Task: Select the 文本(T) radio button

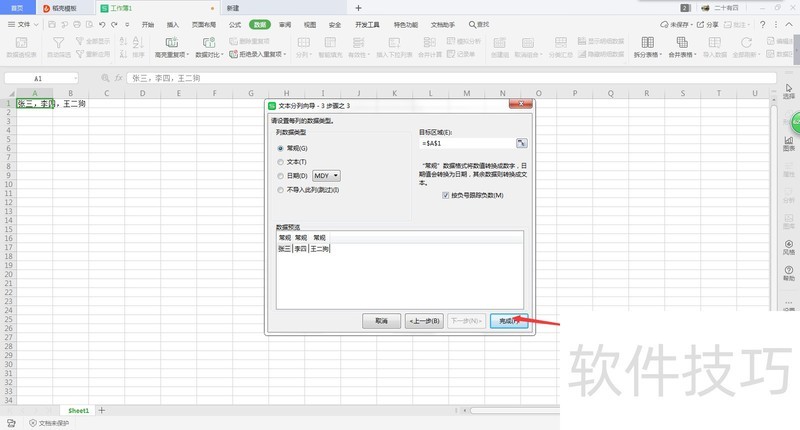Action: pyautogui.click(x=281, y=162)
